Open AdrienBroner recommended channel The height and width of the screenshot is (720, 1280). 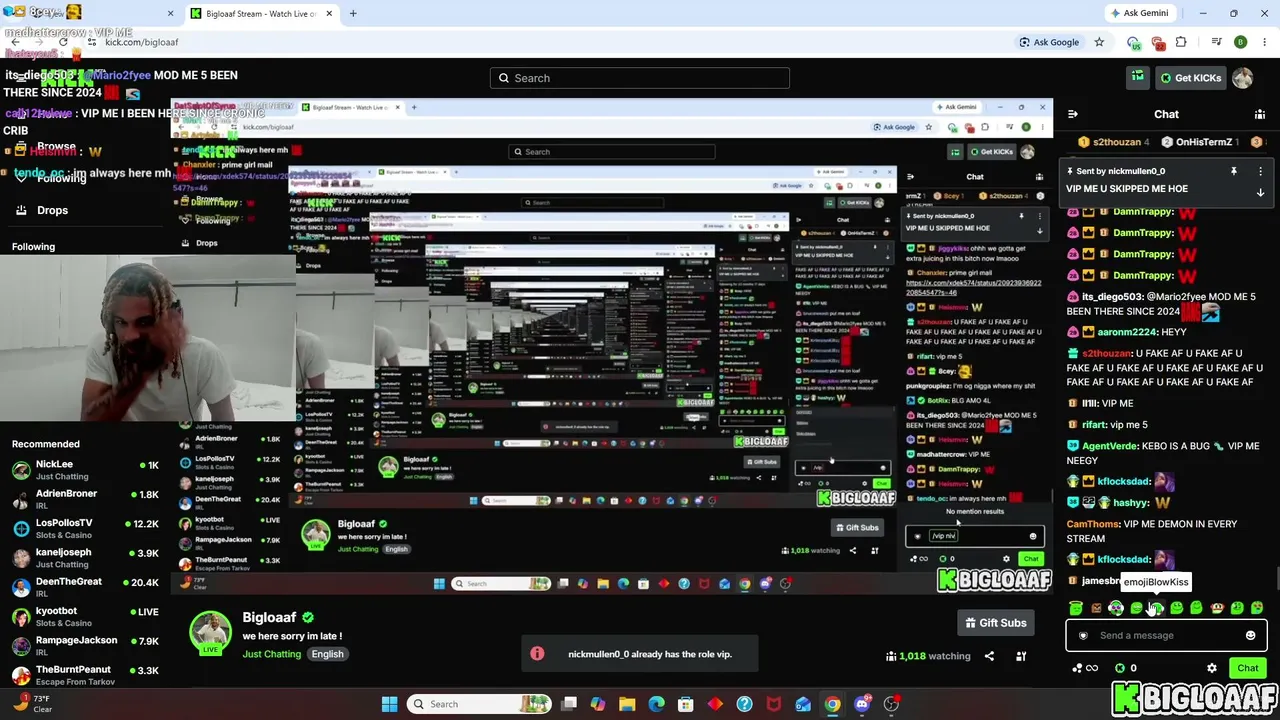85,499
